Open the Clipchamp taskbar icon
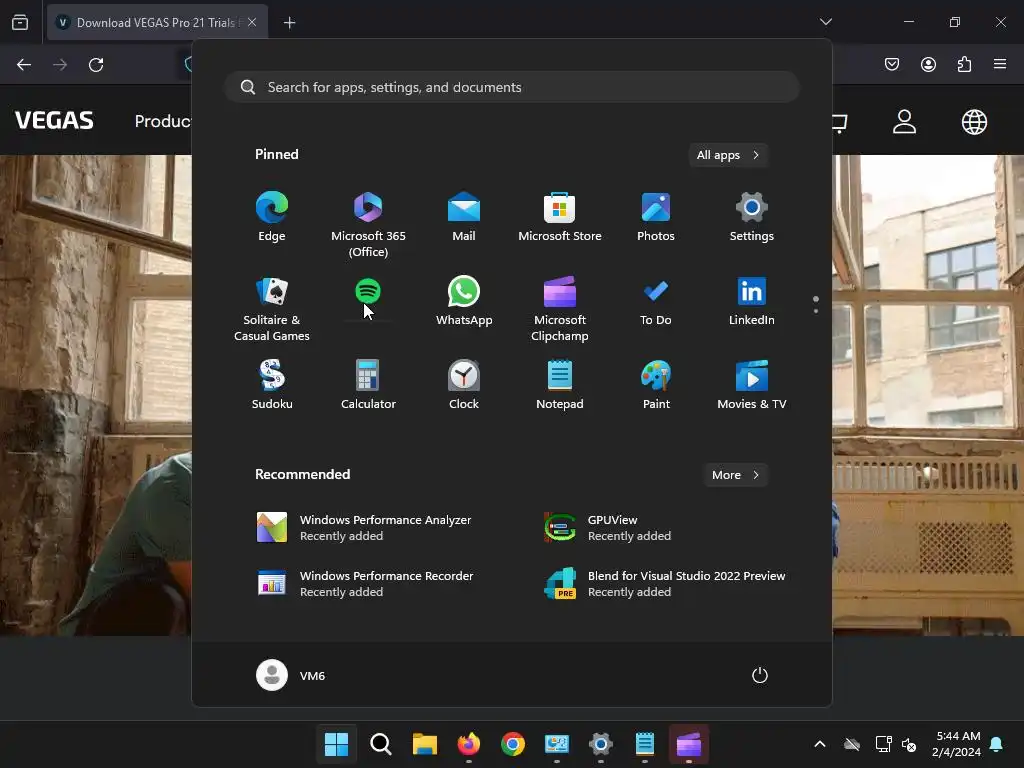Screen dimensions: 1024x768 click(x=689, y=744)
